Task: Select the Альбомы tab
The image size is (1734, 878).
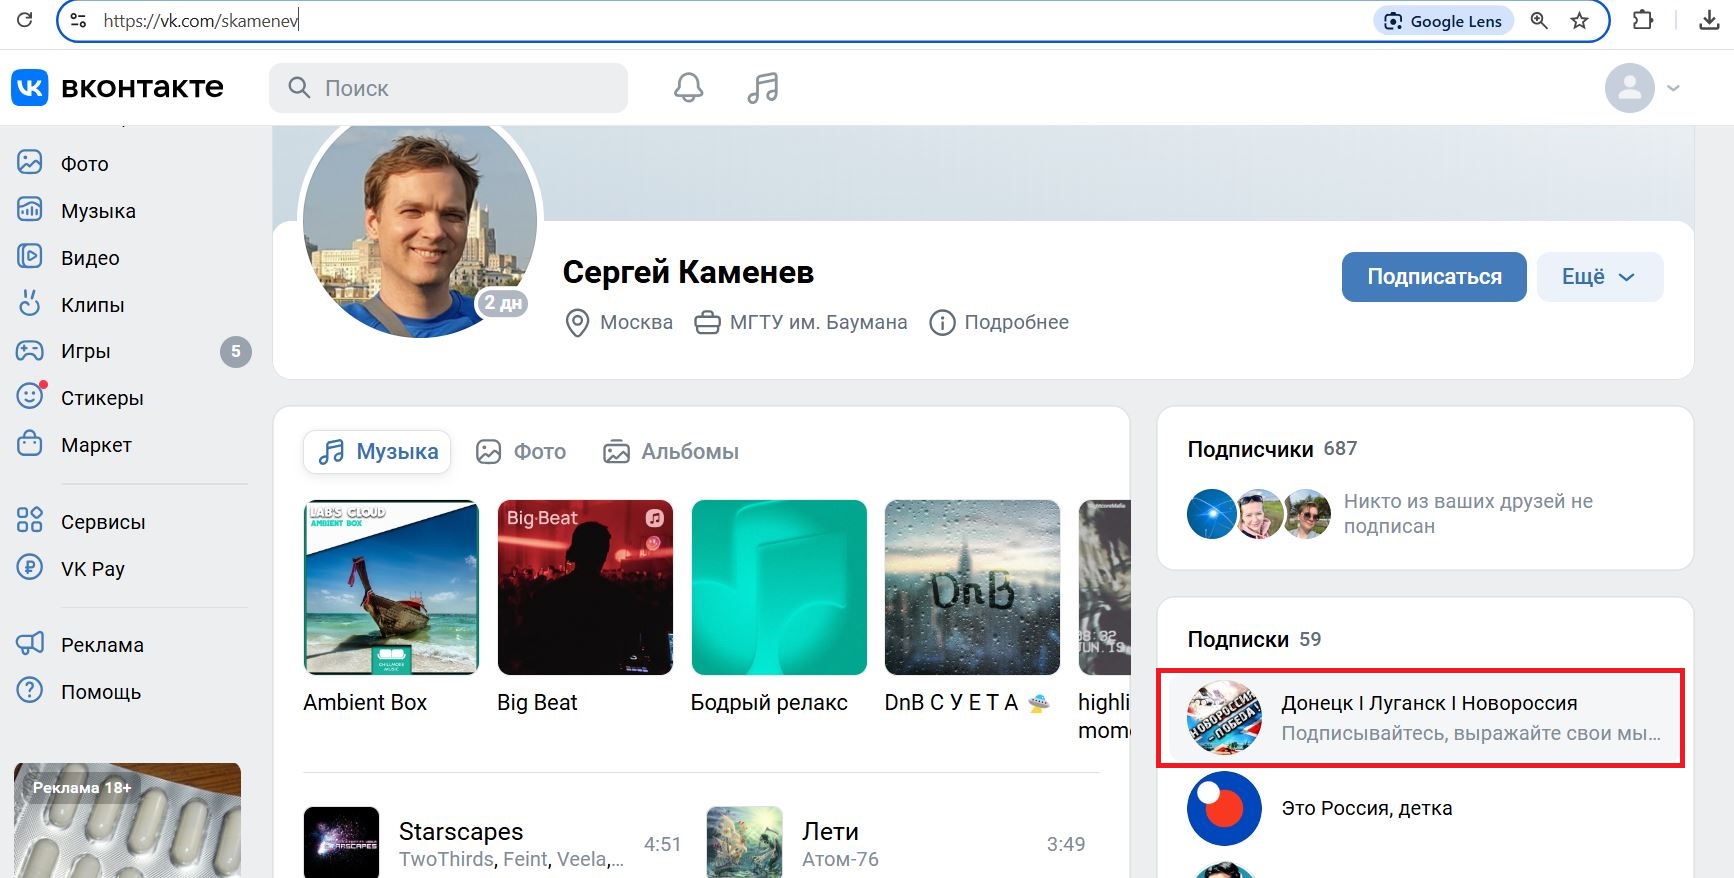Action: 671,452
